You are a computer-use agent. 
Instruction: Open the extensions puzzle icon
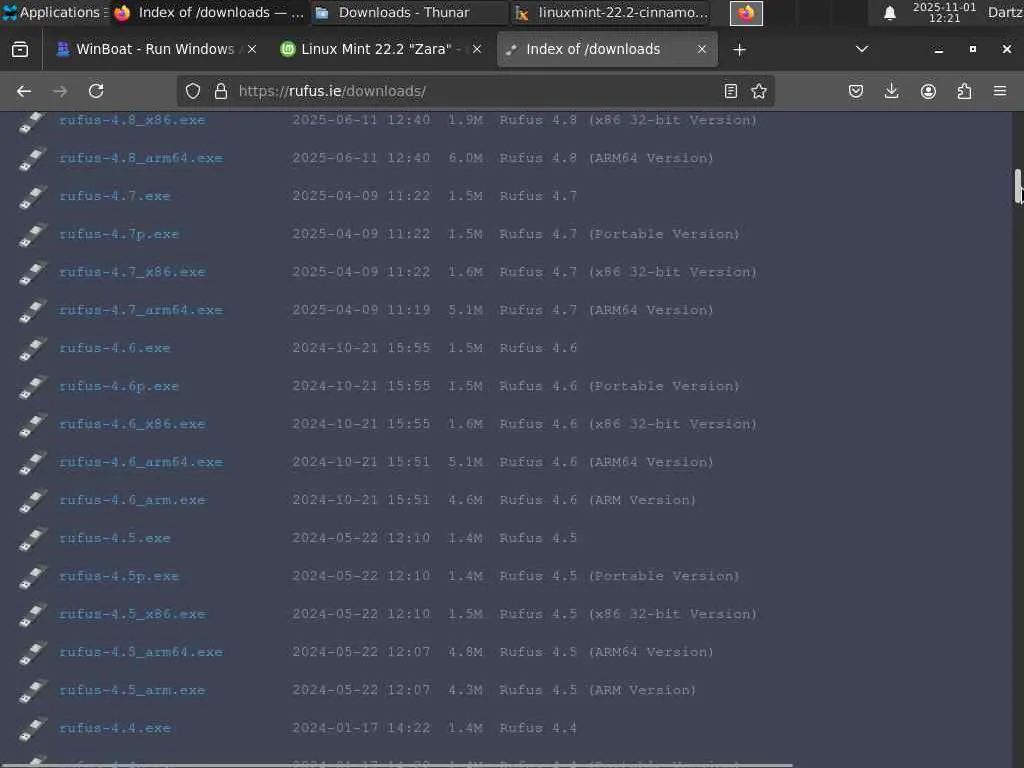pos(964,91)
